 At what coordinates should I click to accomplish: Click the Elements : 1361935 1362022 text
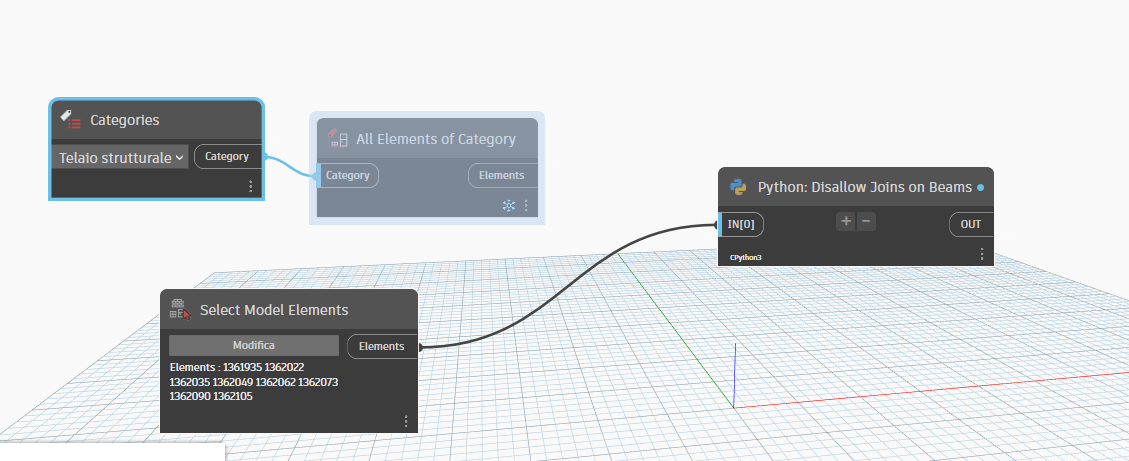click(237, 367)
